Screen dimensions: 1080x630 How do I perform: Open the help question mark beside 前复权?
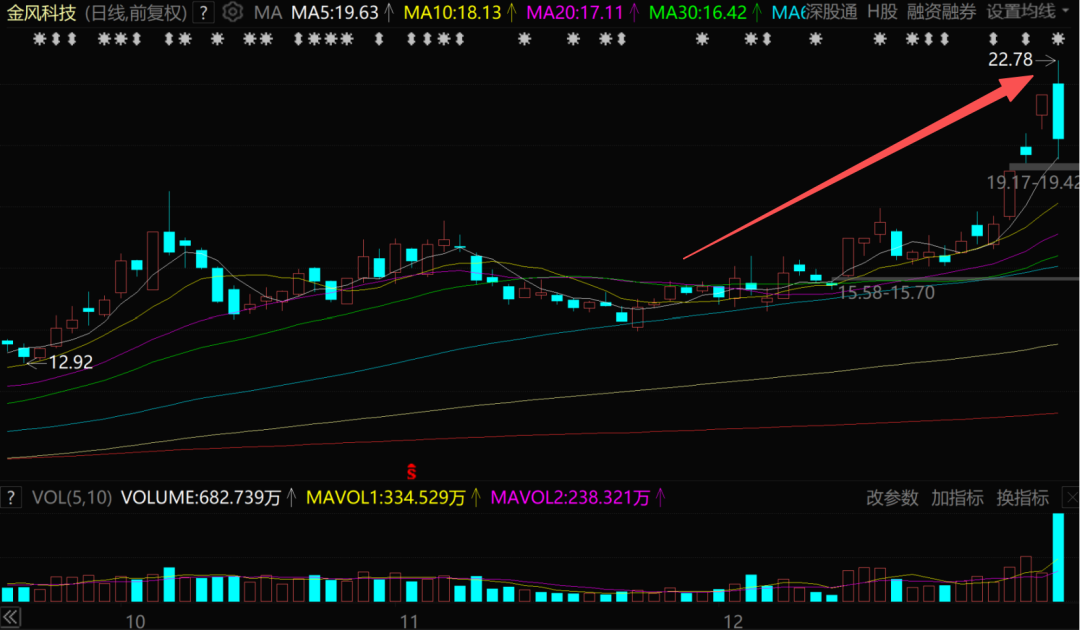pyautogui.click(x=202, y=12)
